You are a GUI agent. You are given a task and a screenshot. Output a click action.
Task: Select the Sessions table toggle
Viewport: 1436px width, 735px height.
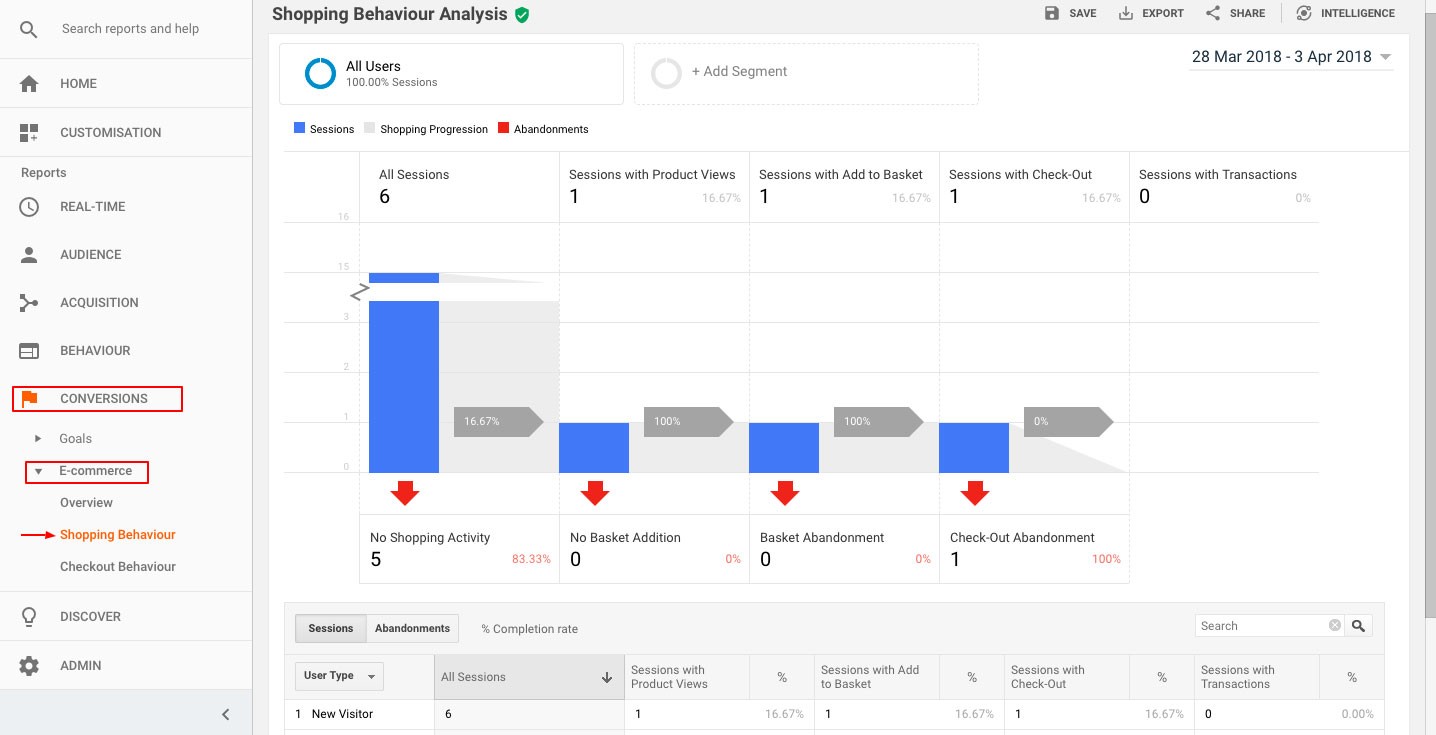pos(330,628)
